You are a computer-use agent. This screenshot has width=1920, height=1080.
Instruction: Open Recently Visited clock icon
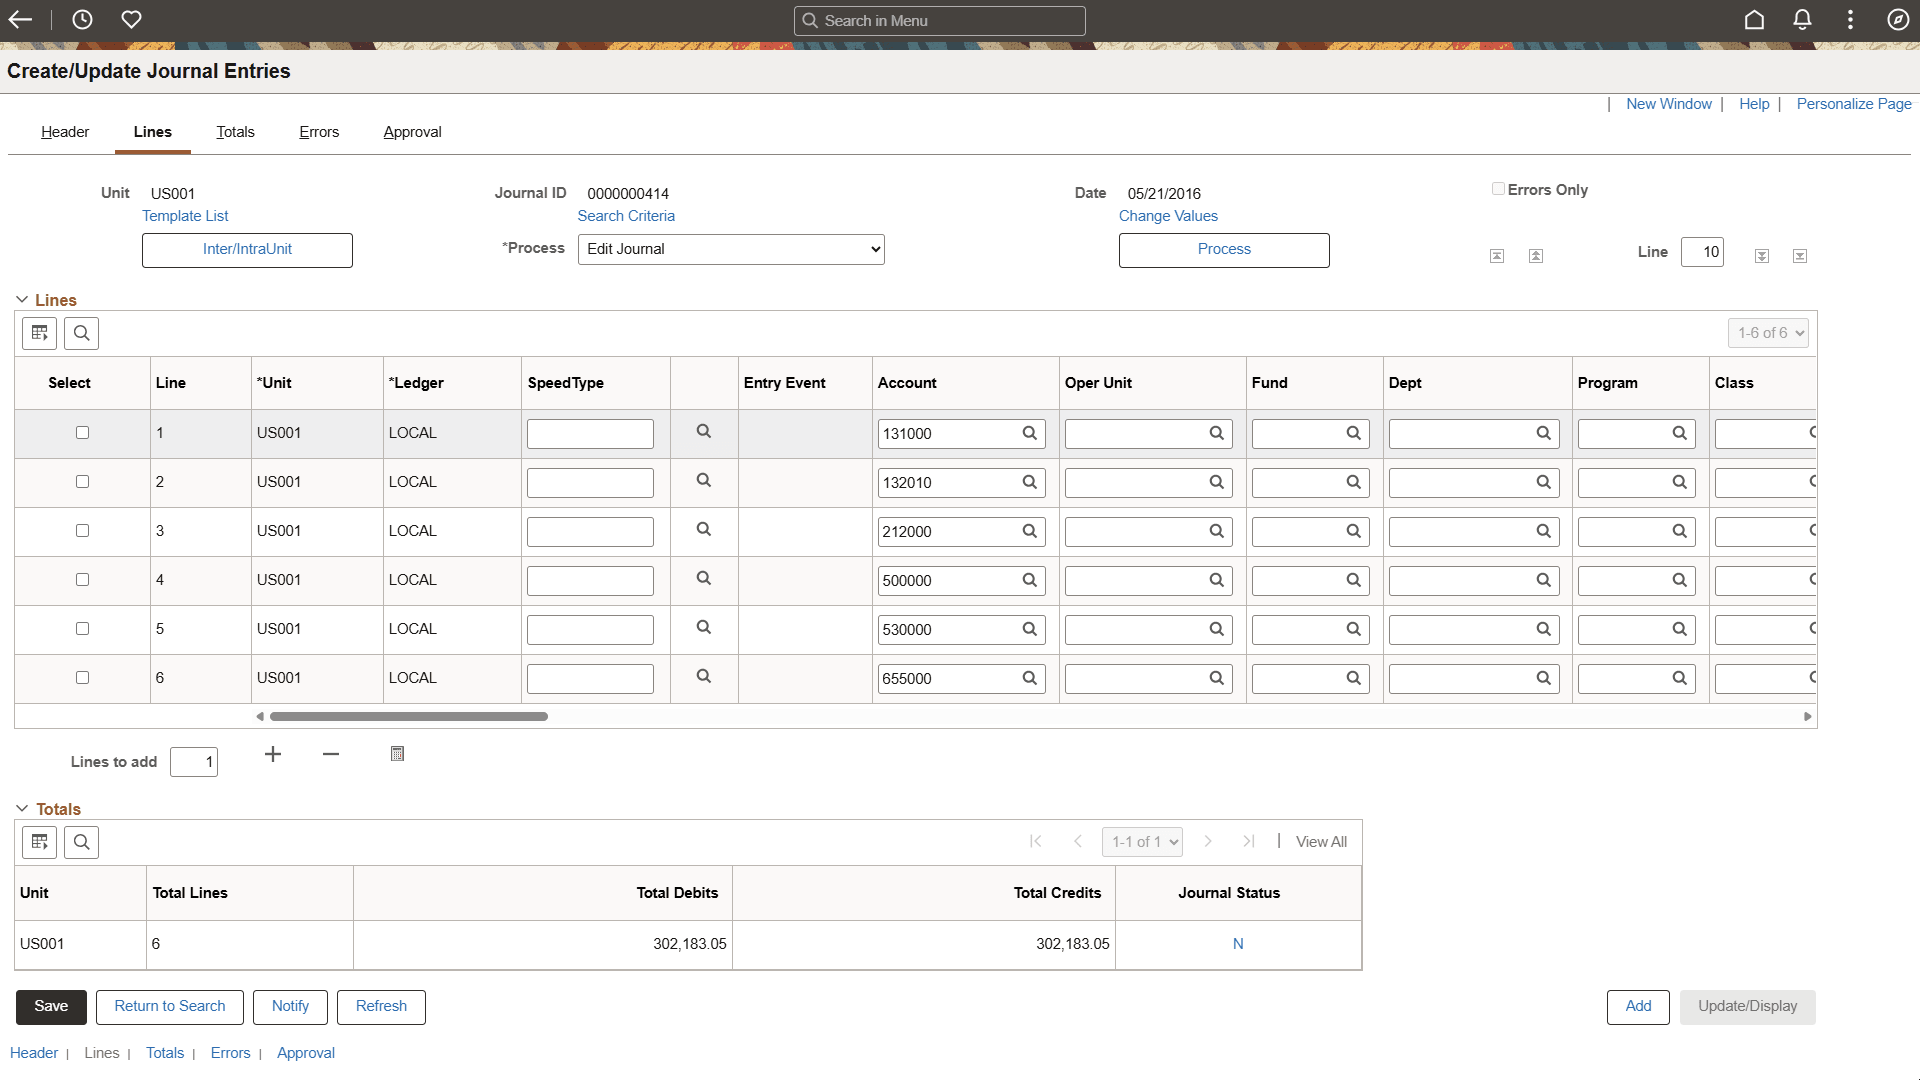pos(82,20)
